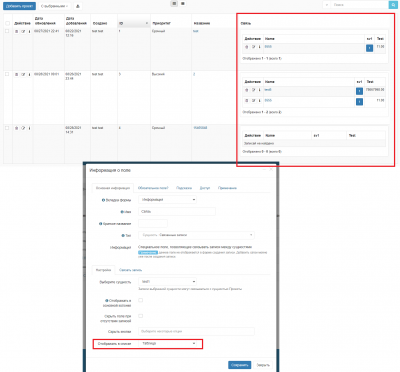Switch to 'Доступ' tab
This screenshot has height=372, width=400.
(205, 188)
